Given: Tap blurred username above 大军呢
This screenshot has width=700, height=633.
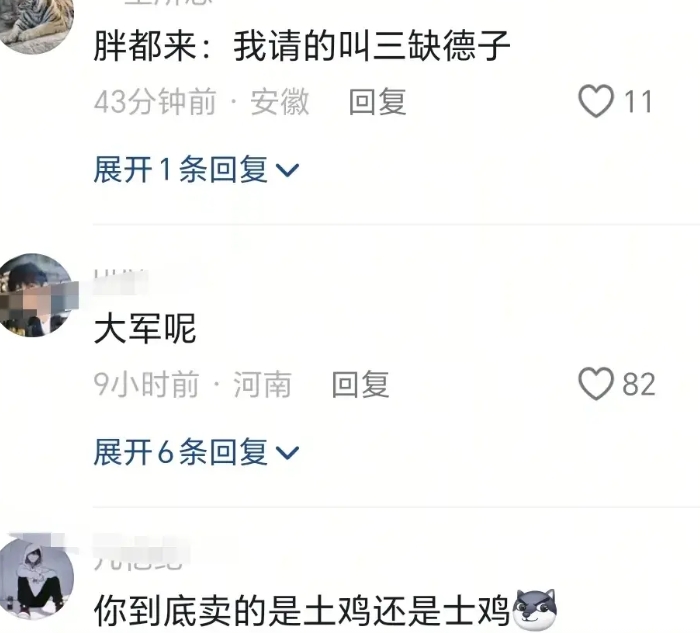Looking at the screenshot, I should point(121,280).
